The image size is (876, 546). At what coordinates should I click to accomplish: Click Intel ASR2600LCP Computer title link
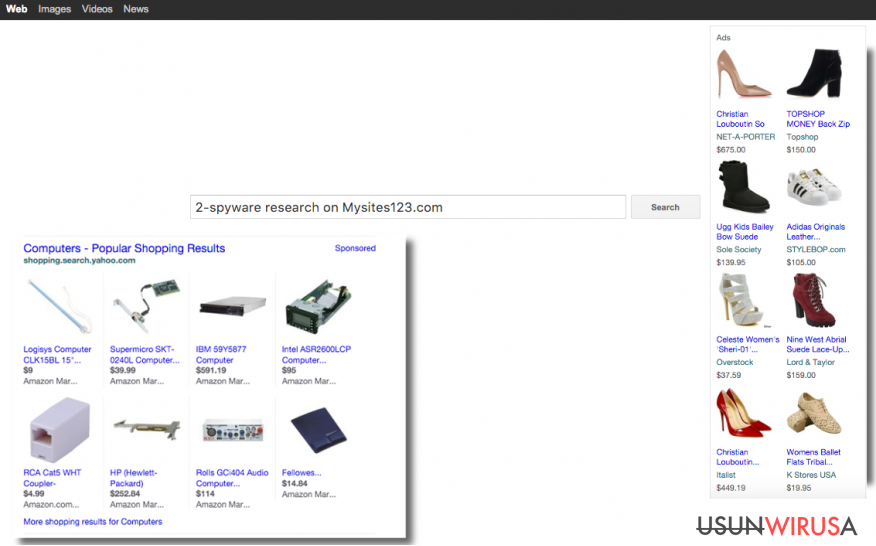[316, 354]
